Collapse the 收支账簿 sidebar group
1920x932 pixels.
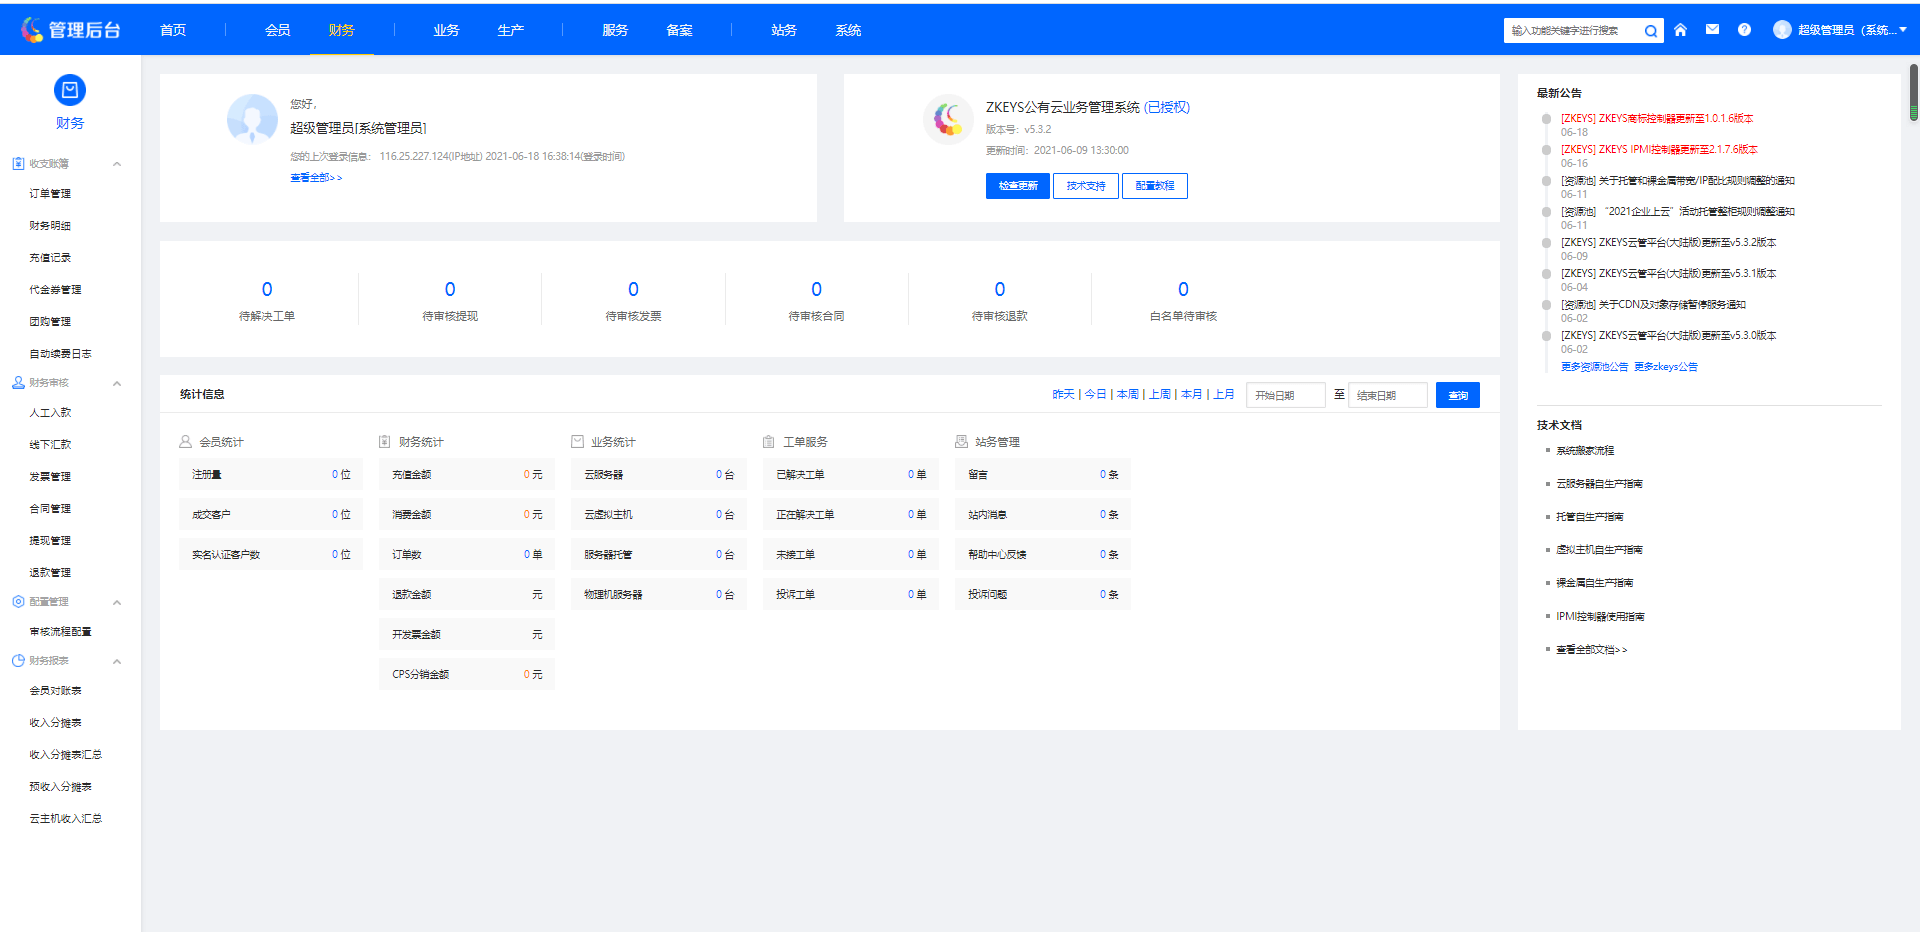pyautogui.click(x=117, y=164)
